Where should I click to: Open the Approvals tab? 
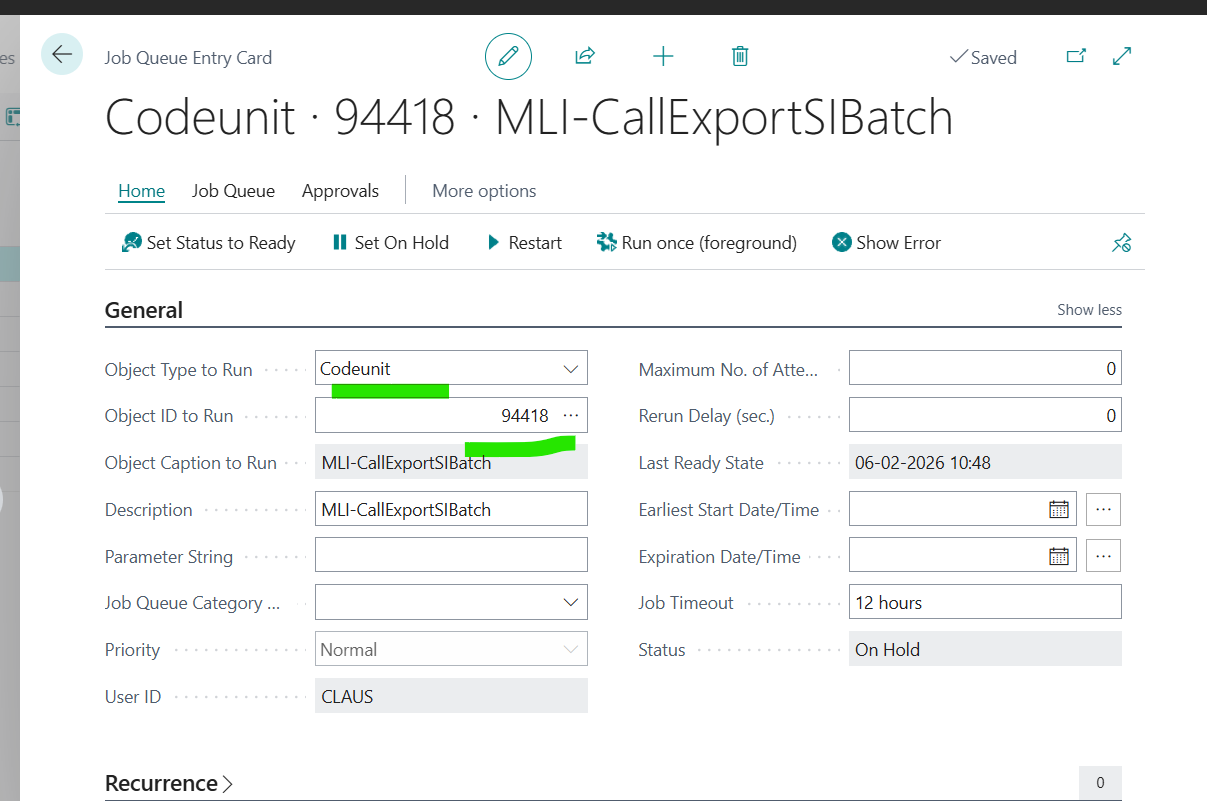pyautogui.click(x=340, y=191)
